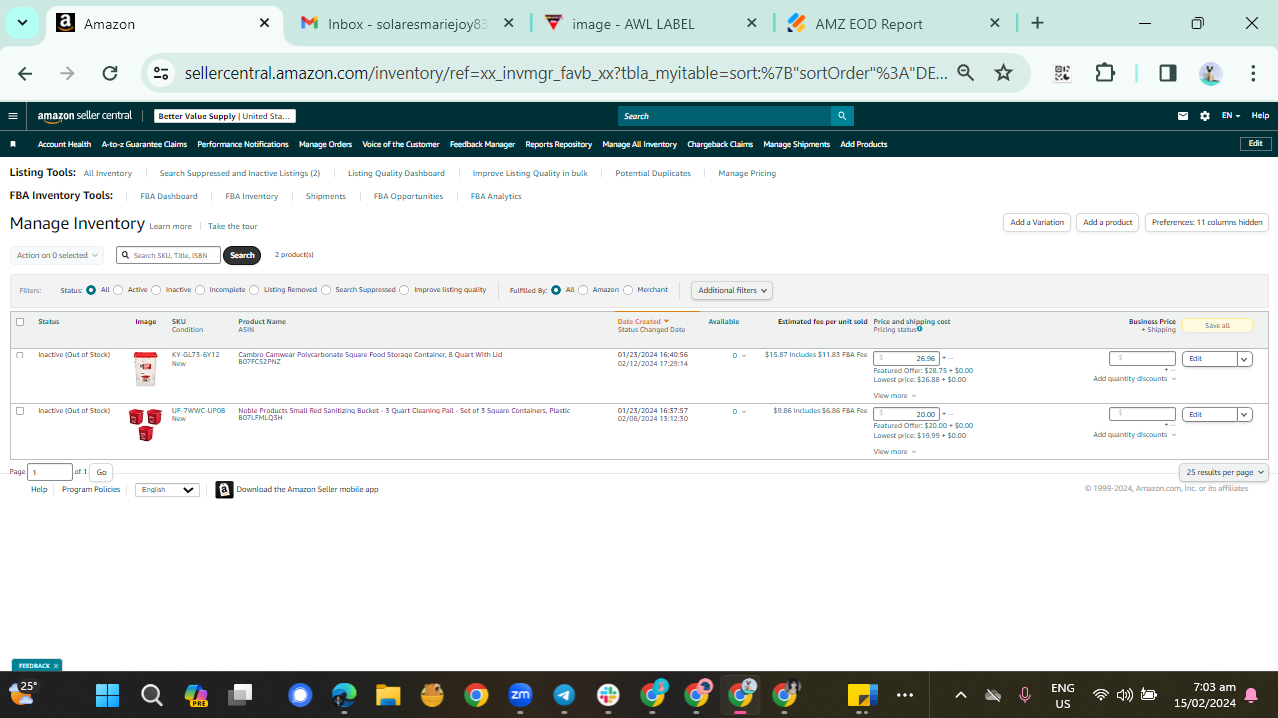Click the bookmark flag icon in navigation bar
The height and width of the screenshot is (718, 1278).
tap(13, 144)
